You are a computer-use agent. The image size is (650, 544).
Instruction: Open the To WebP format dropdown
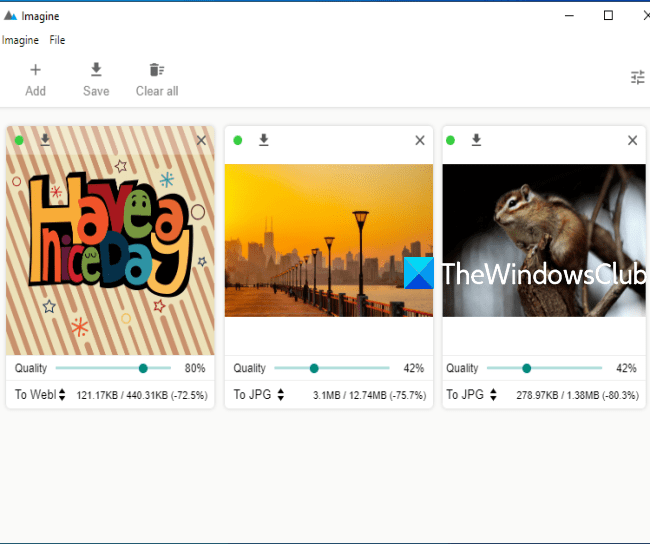click(x=40, y=394)
